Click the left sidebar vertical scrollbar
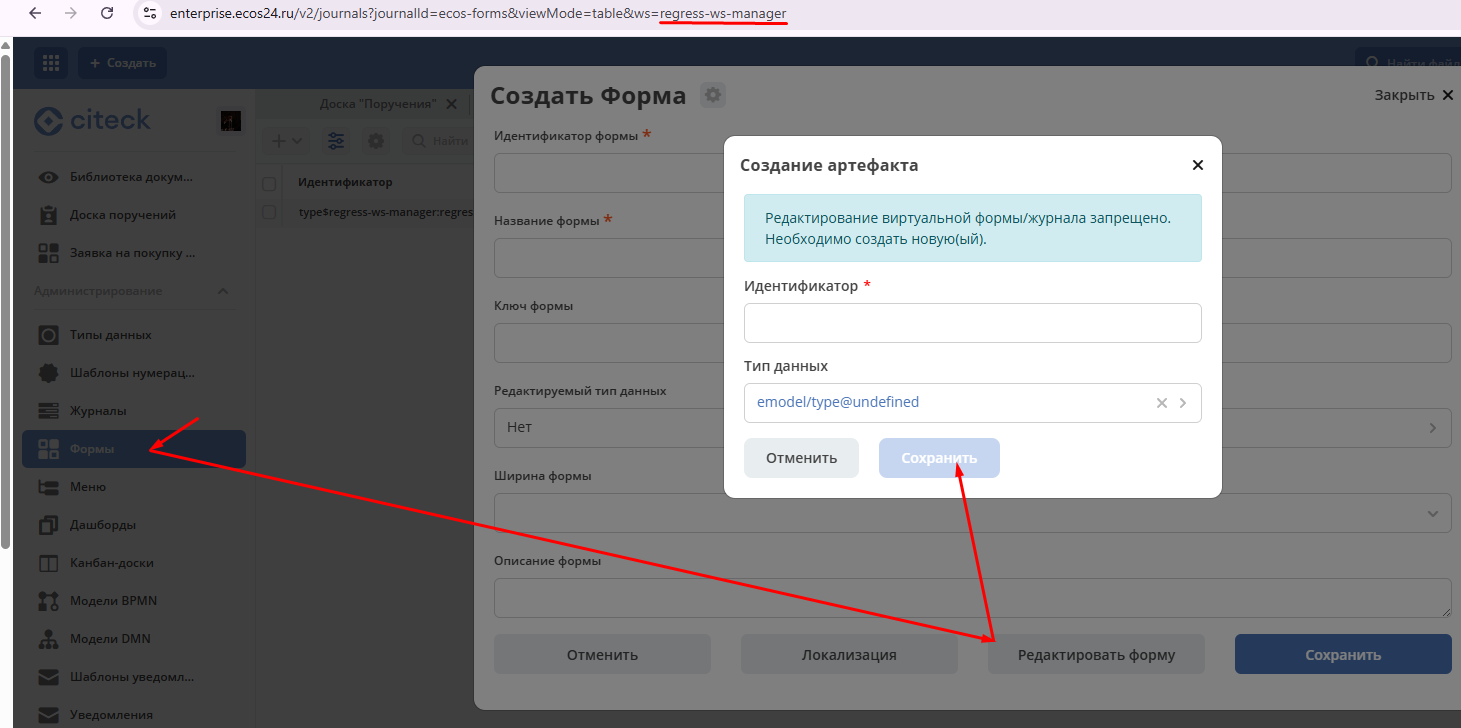 pyautogui.click(x=5, y=300)
